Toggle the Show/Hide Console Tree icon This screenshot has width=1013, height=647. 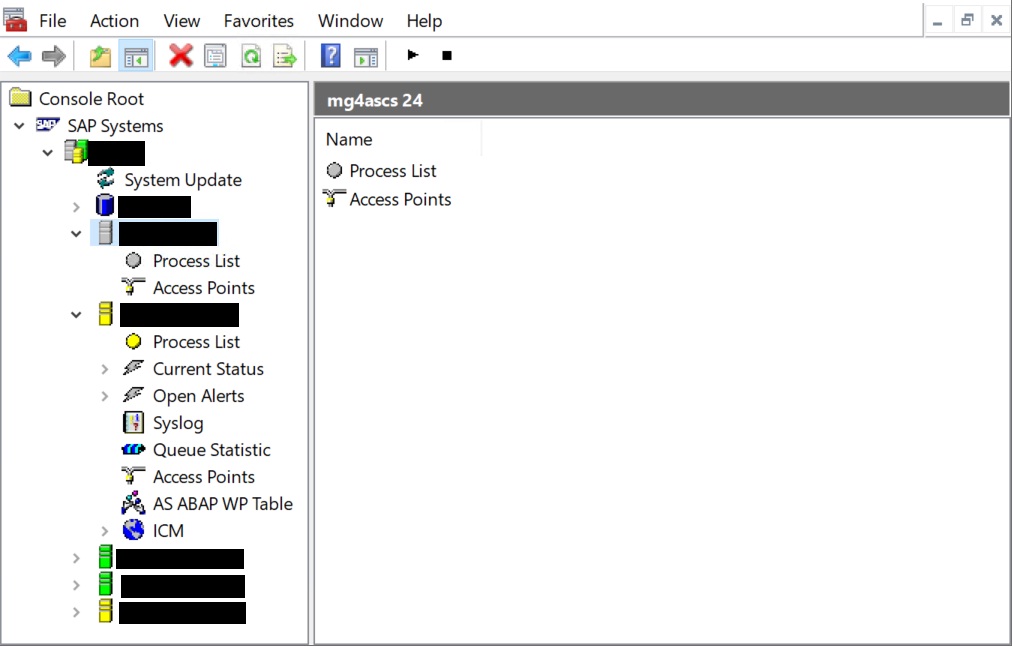click(x=136, y=56)
